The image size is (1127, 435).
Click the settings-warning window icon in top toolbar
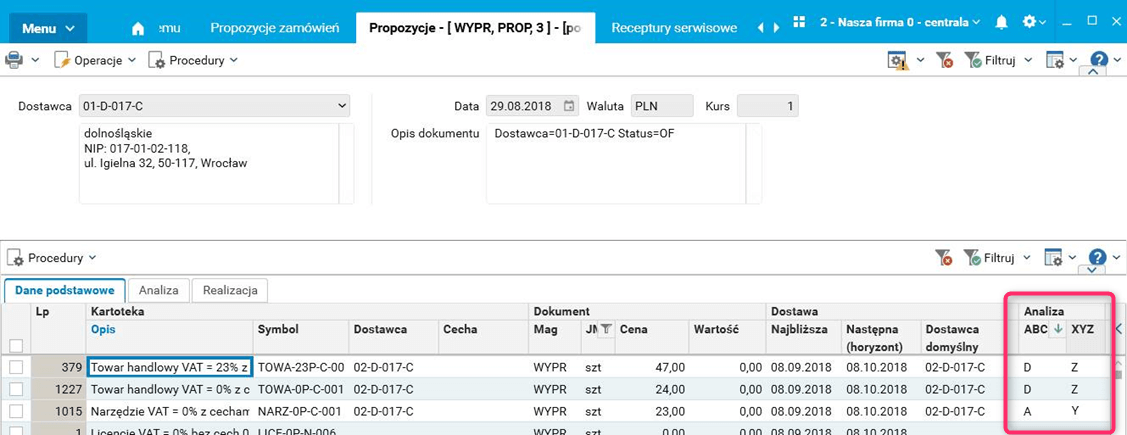tap(898, 60)
